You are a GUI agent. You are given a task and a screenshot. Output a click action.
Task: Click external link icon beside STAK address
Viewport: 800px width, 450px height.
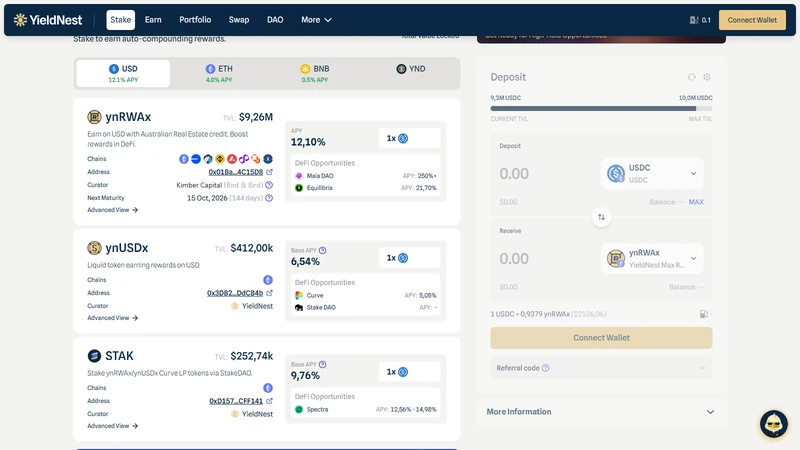coord(269,401)
